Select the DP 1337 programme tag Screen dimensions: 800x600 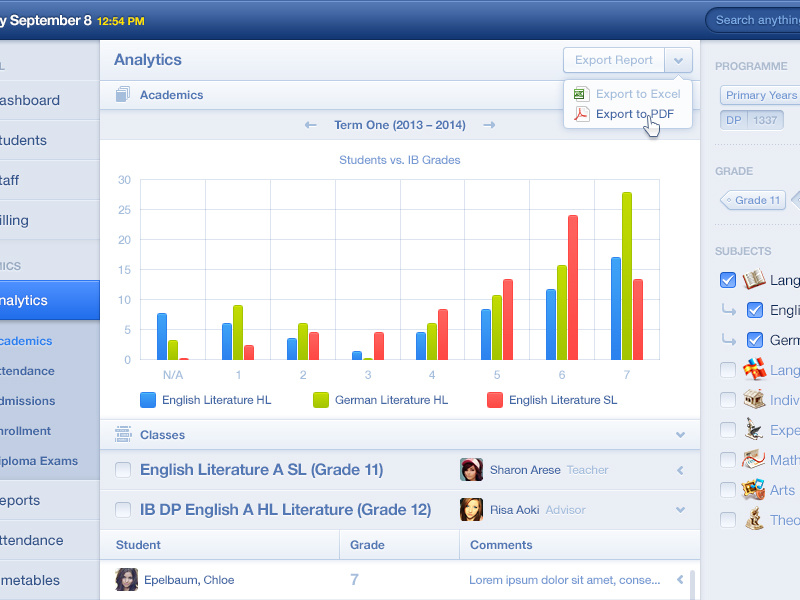[752, 120]
